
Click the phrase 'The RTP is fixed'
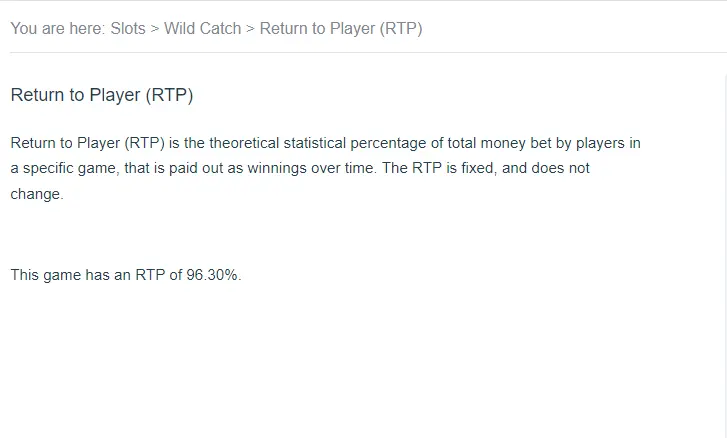coord(438,168)
